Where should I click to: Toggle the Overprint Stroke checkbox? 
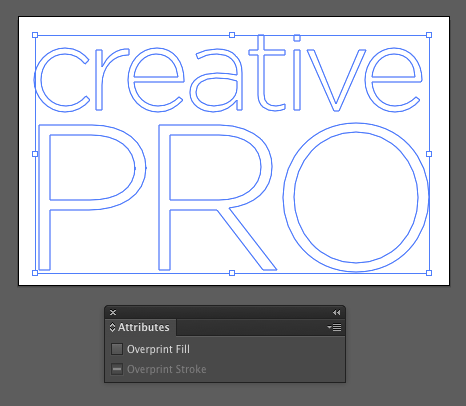(117, 369)
